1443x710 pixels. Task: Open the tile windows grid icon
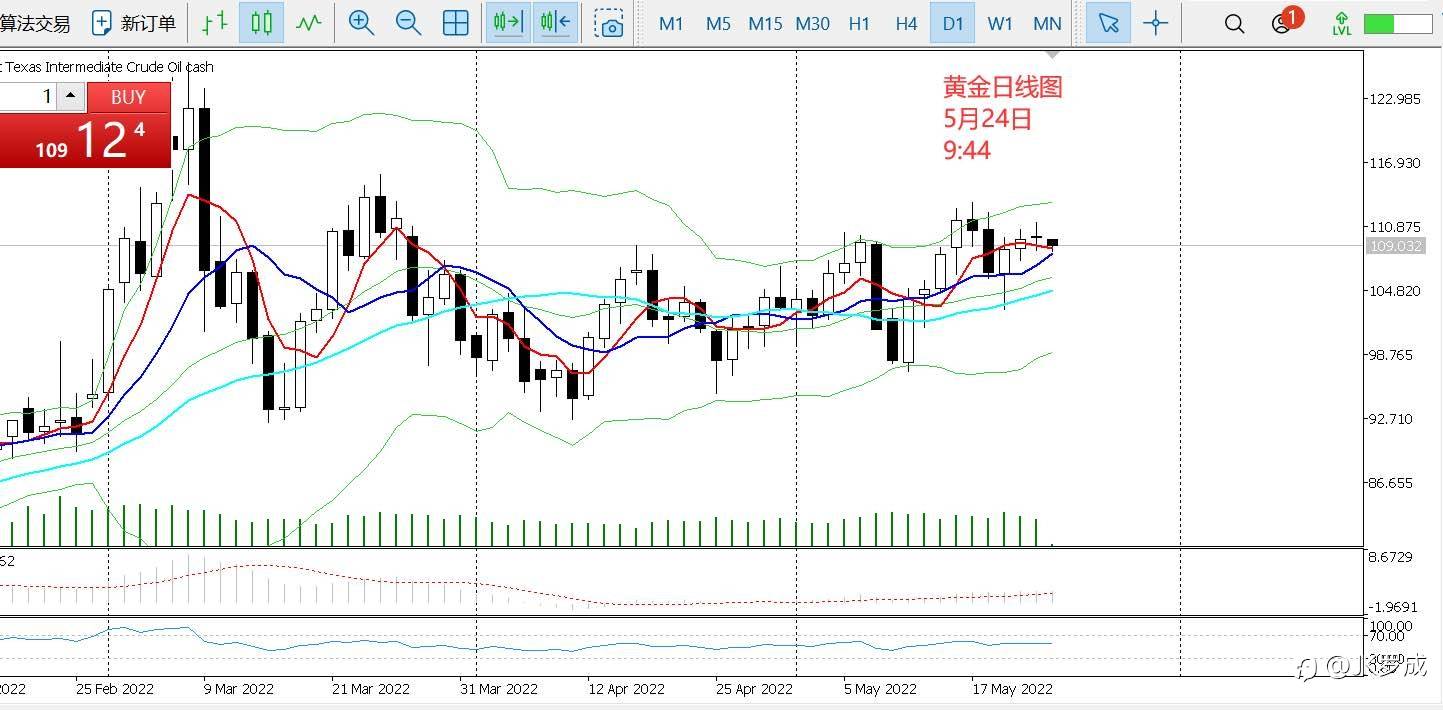point(455,23)
